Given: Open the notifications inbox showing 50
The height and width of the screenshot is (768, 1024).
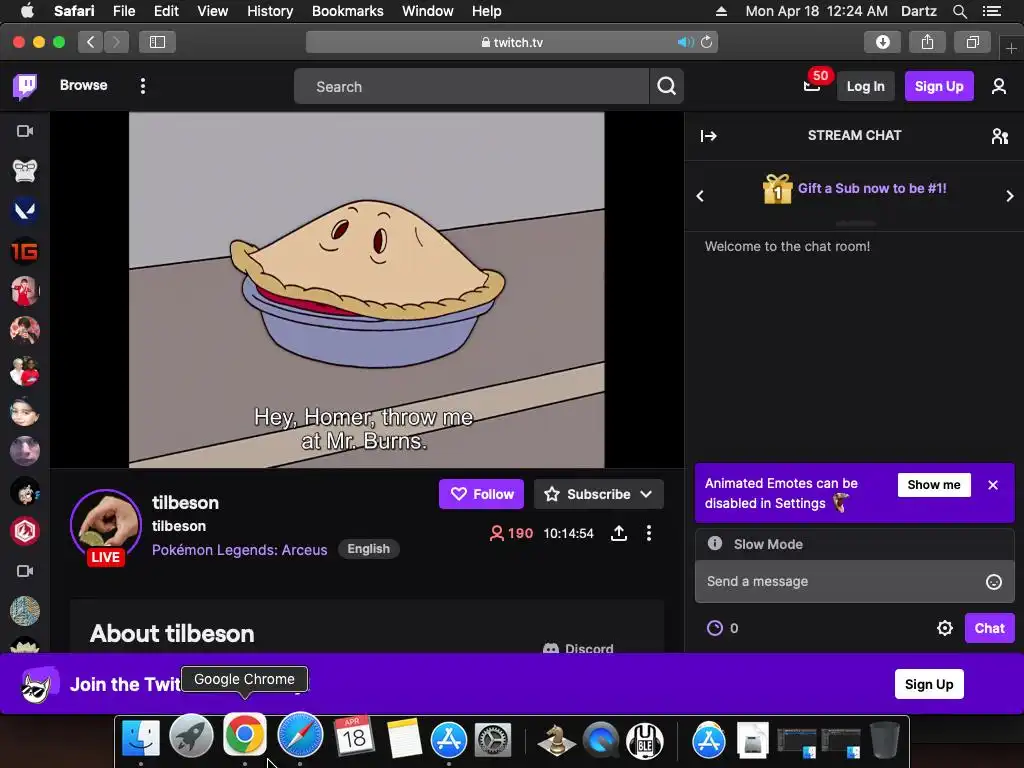Looking at the screenshot, I should (812, 86).
